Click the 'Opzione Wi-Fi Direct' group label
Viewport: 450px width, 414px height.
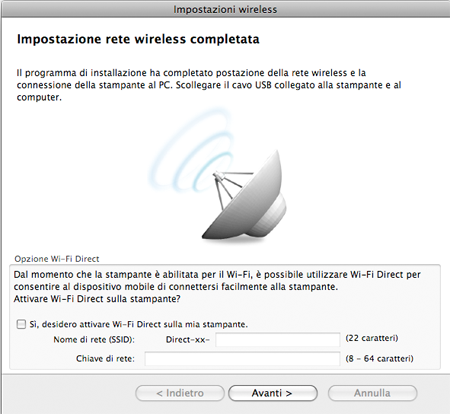coord(57,259)
